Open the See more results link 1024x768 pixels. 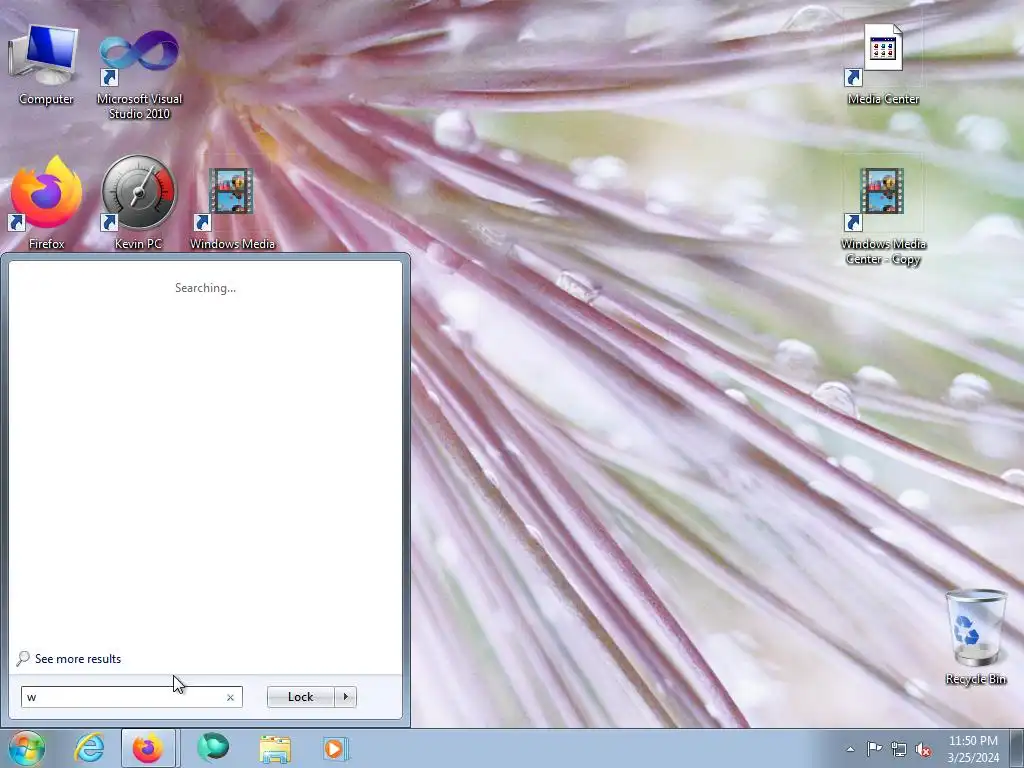click(x=78, y=659)
